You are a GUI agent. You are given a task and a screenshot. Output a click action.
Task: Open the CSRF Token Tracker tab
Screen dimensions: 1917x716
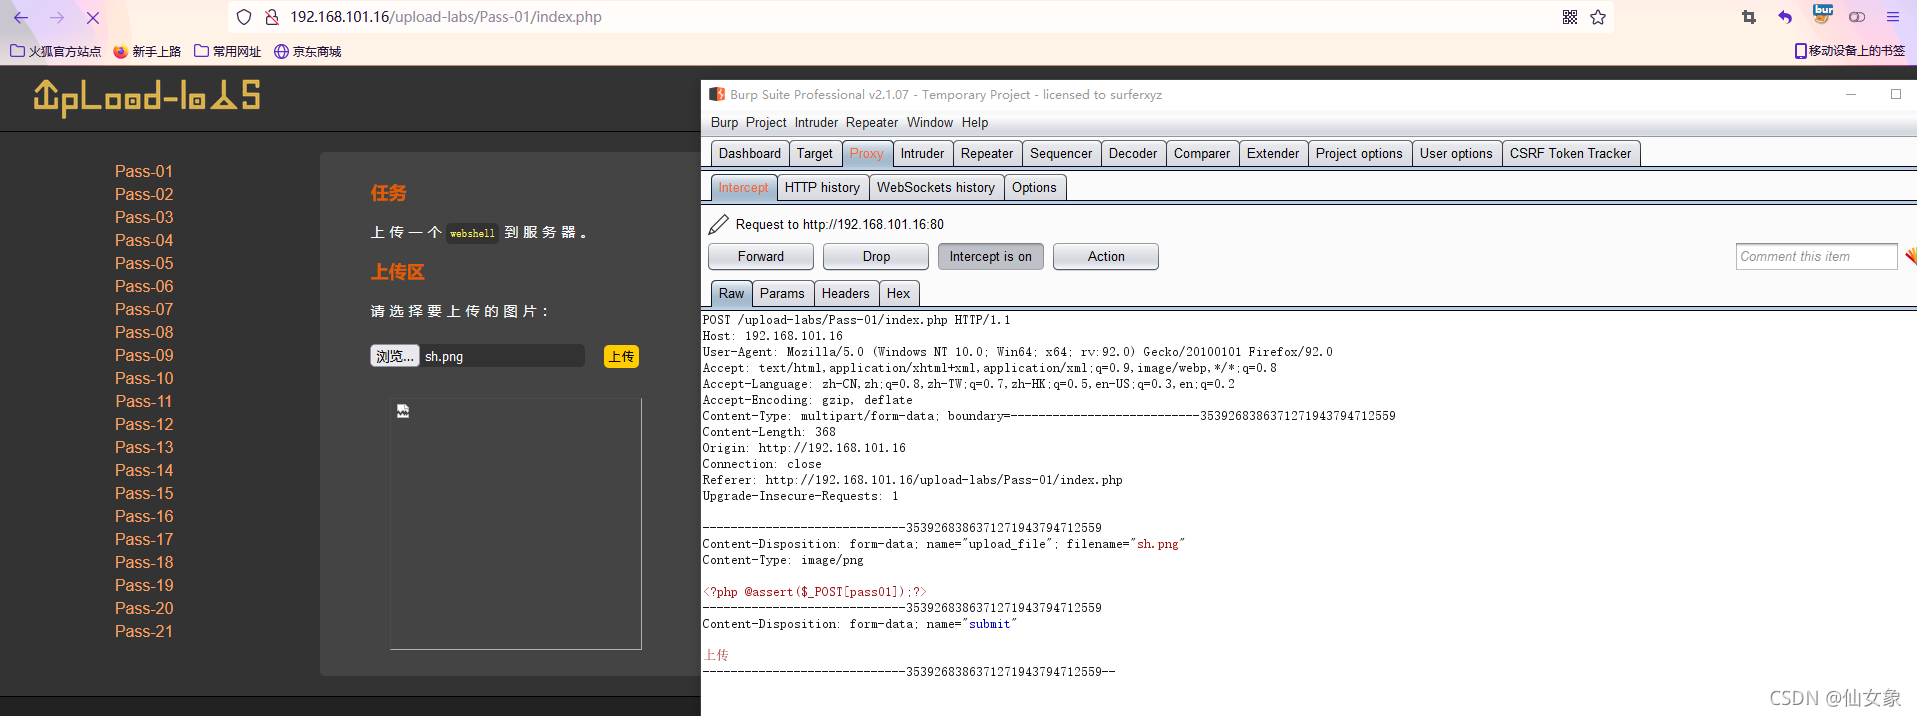coord(1570,153)
